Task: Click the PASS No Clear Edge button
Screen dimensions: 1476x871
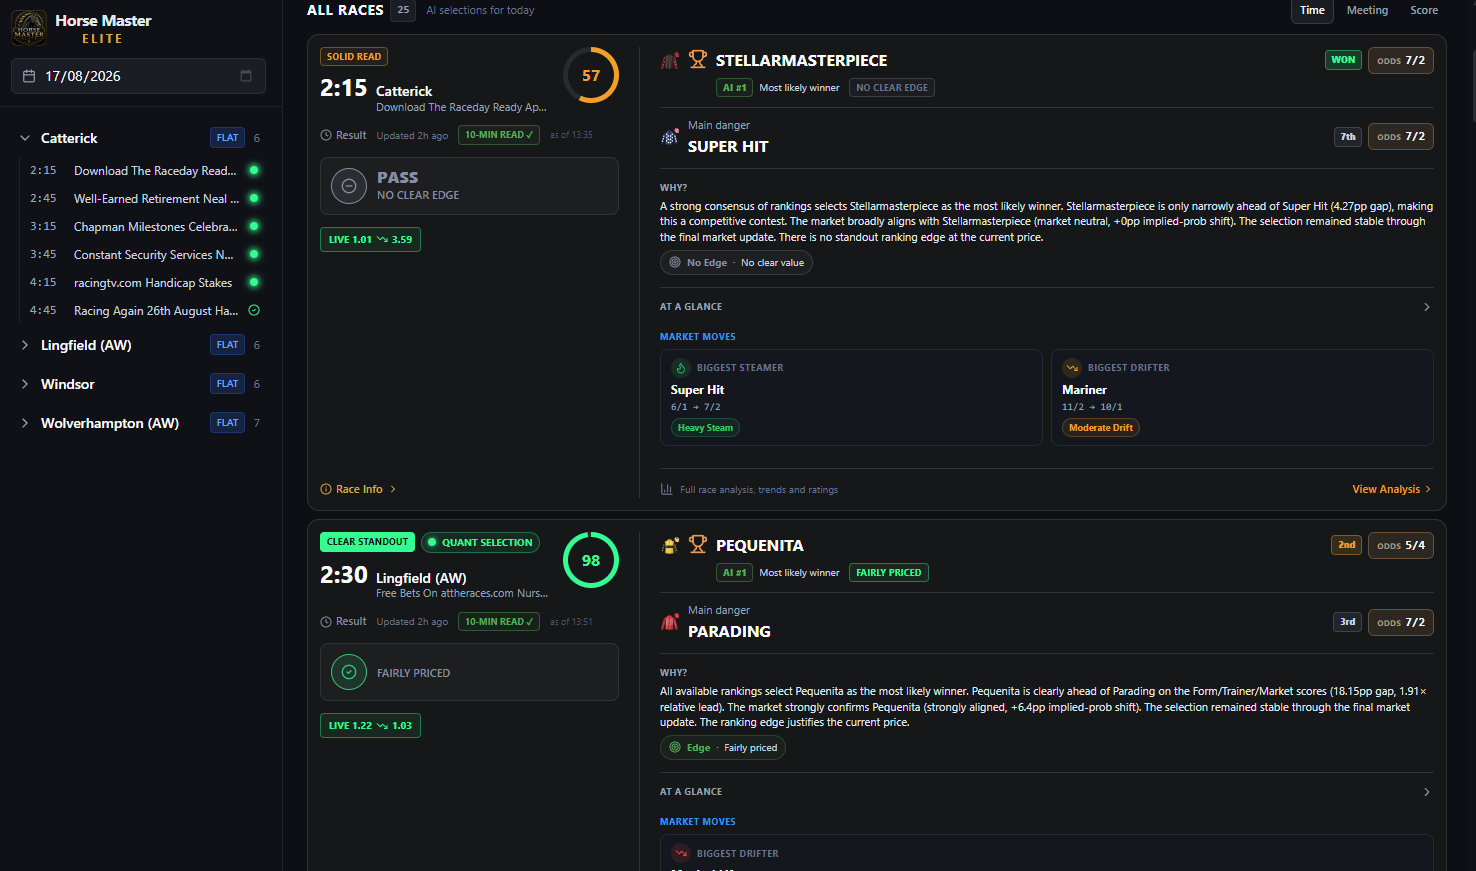Action: pyautogui.click(x=469, y=186)
